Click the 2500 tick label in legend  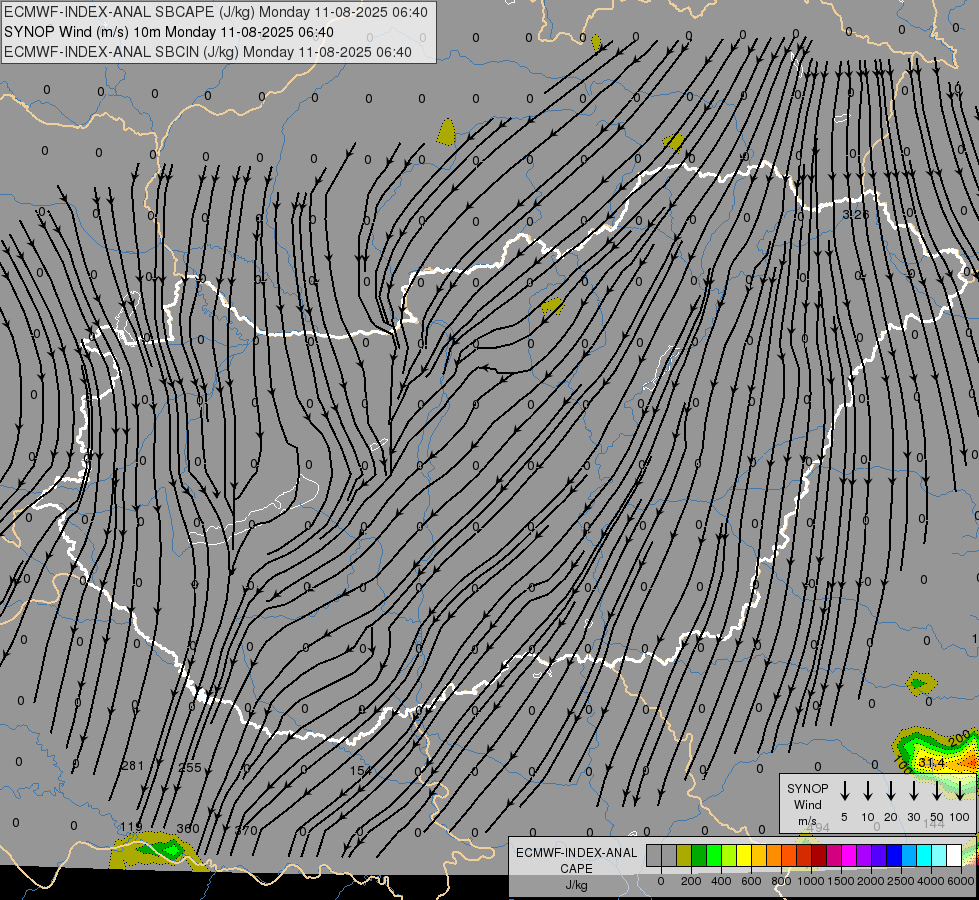pyautogui.click(x=900, y=881)
